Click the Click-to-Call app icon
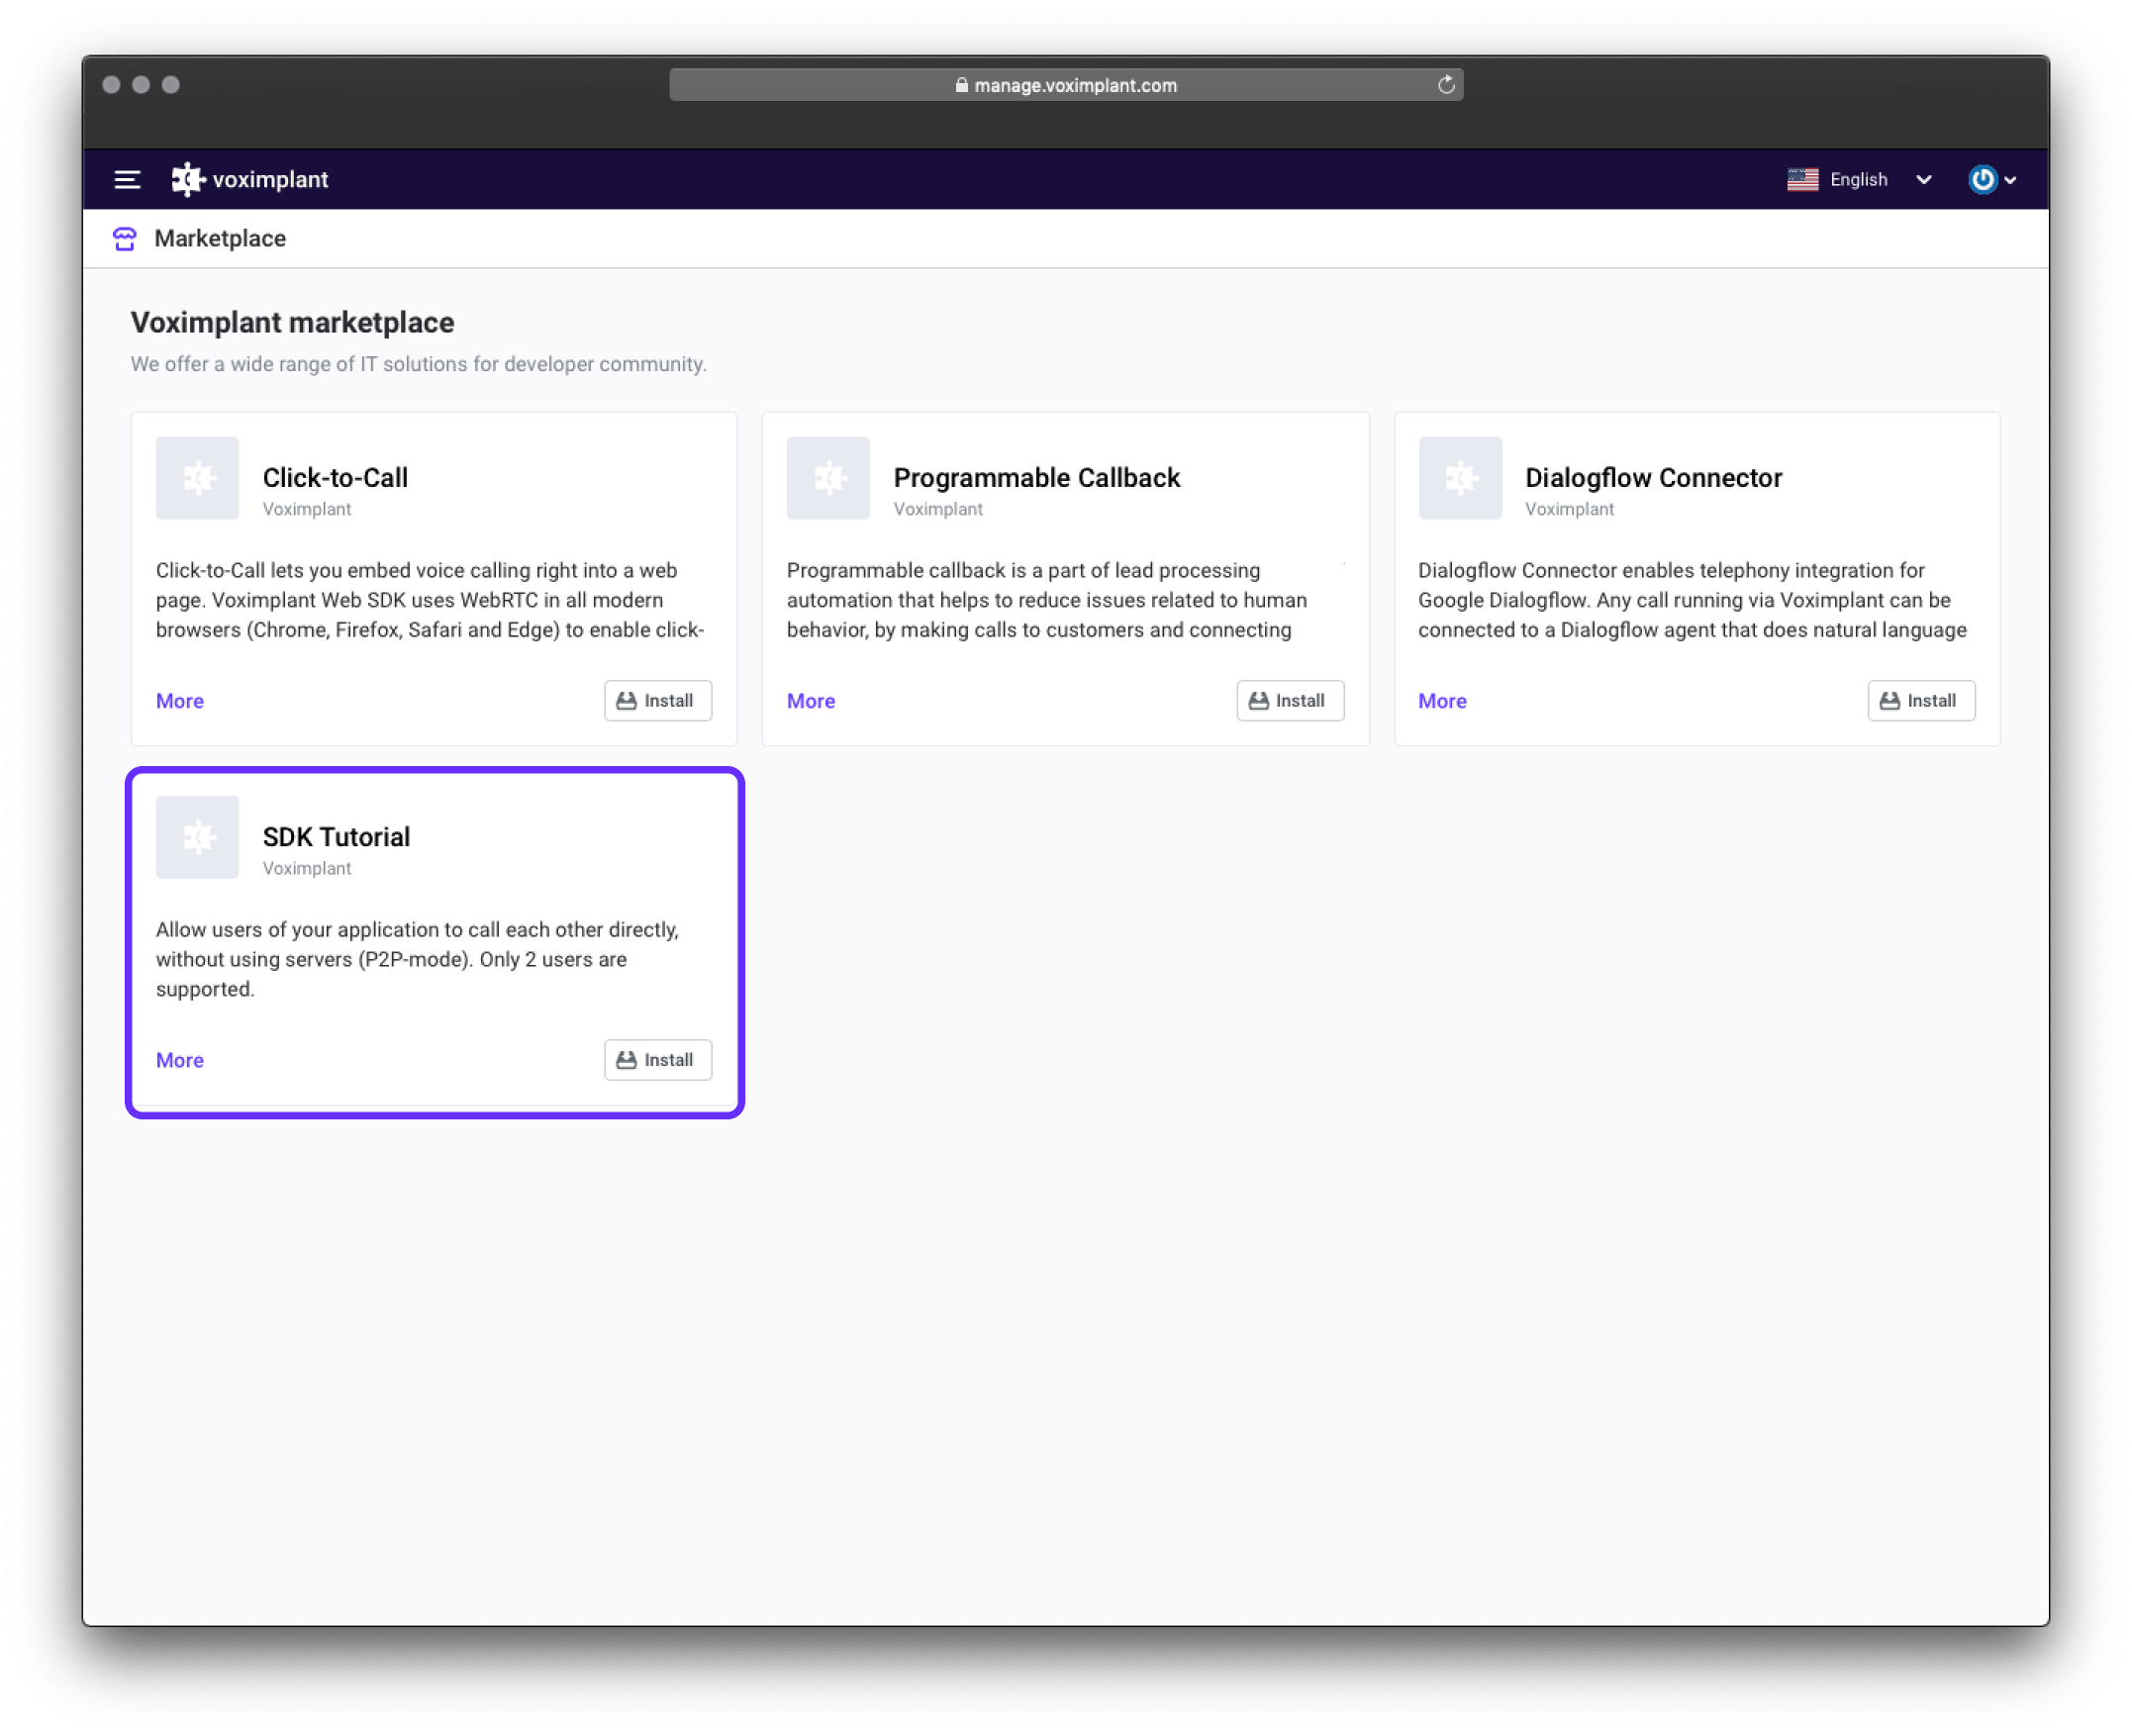Screen dimensions: 2132x1736 click(x=197, y=478)
